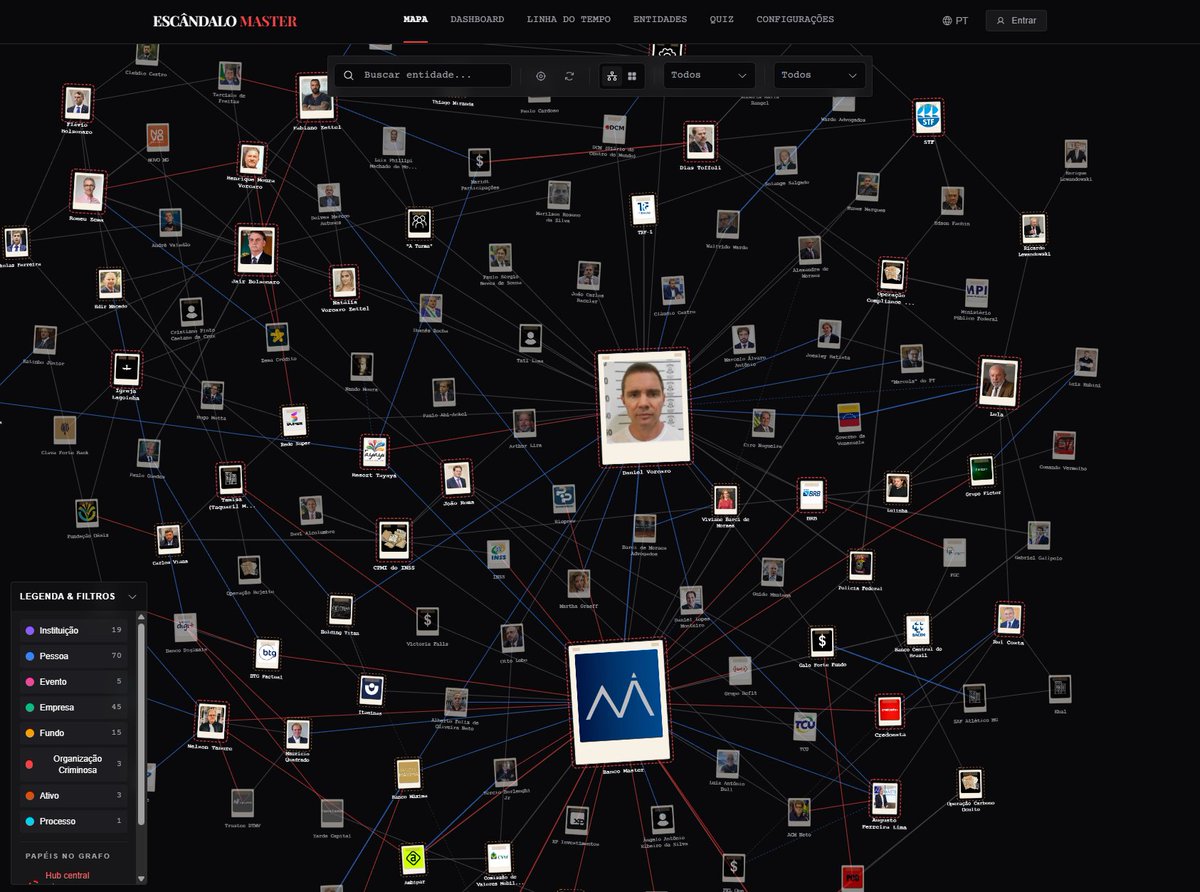Viewport: 1200px width, 892px height.
Task: Select the TCU node
Action: tap(804, 726)
